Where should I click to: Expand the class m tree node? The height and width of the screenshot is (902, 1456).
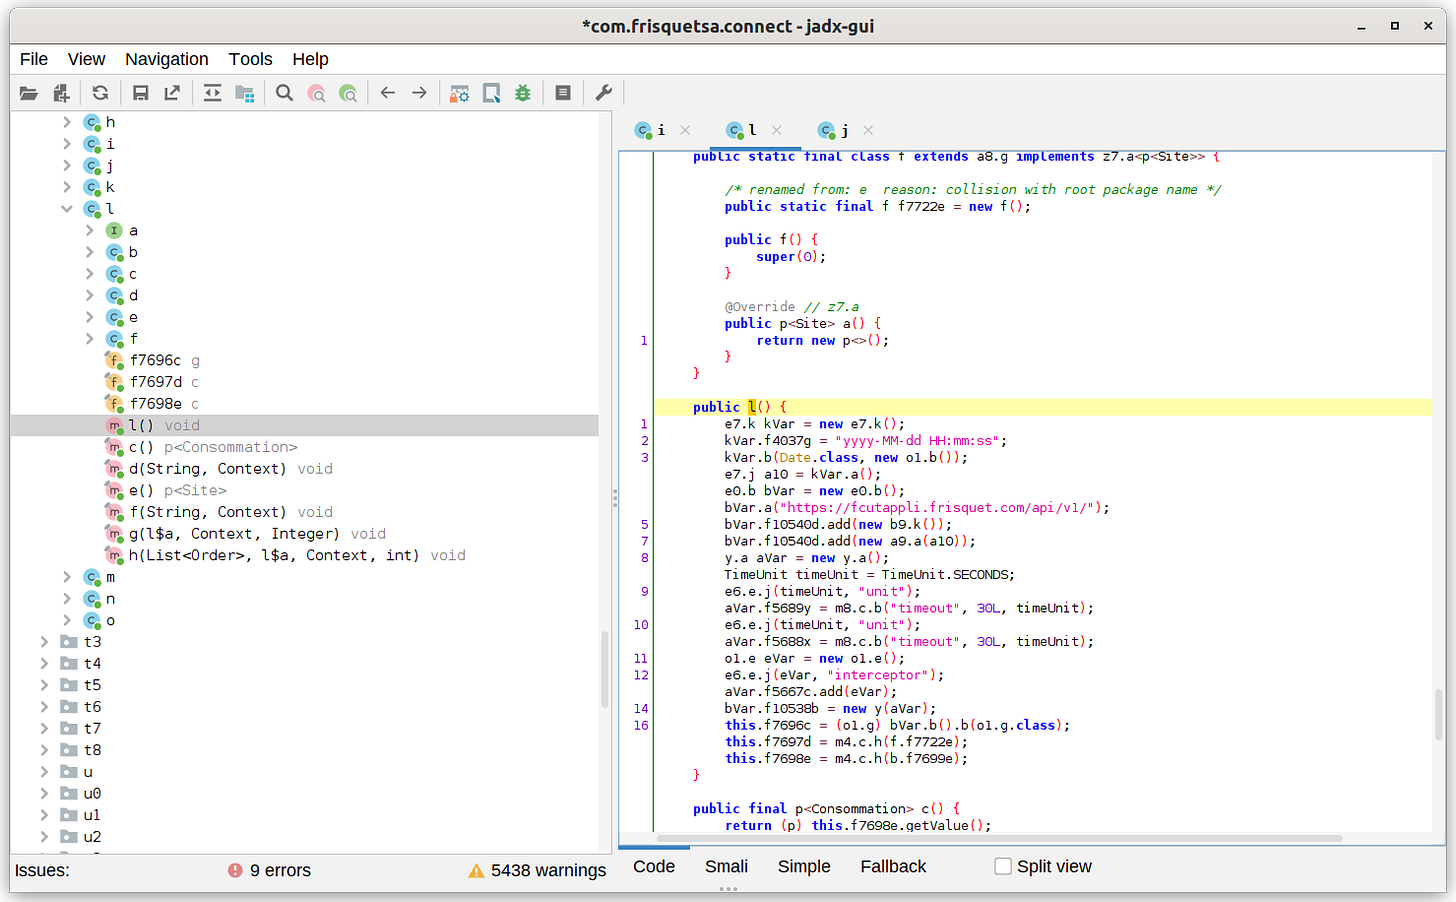click(x=66, y=577)
